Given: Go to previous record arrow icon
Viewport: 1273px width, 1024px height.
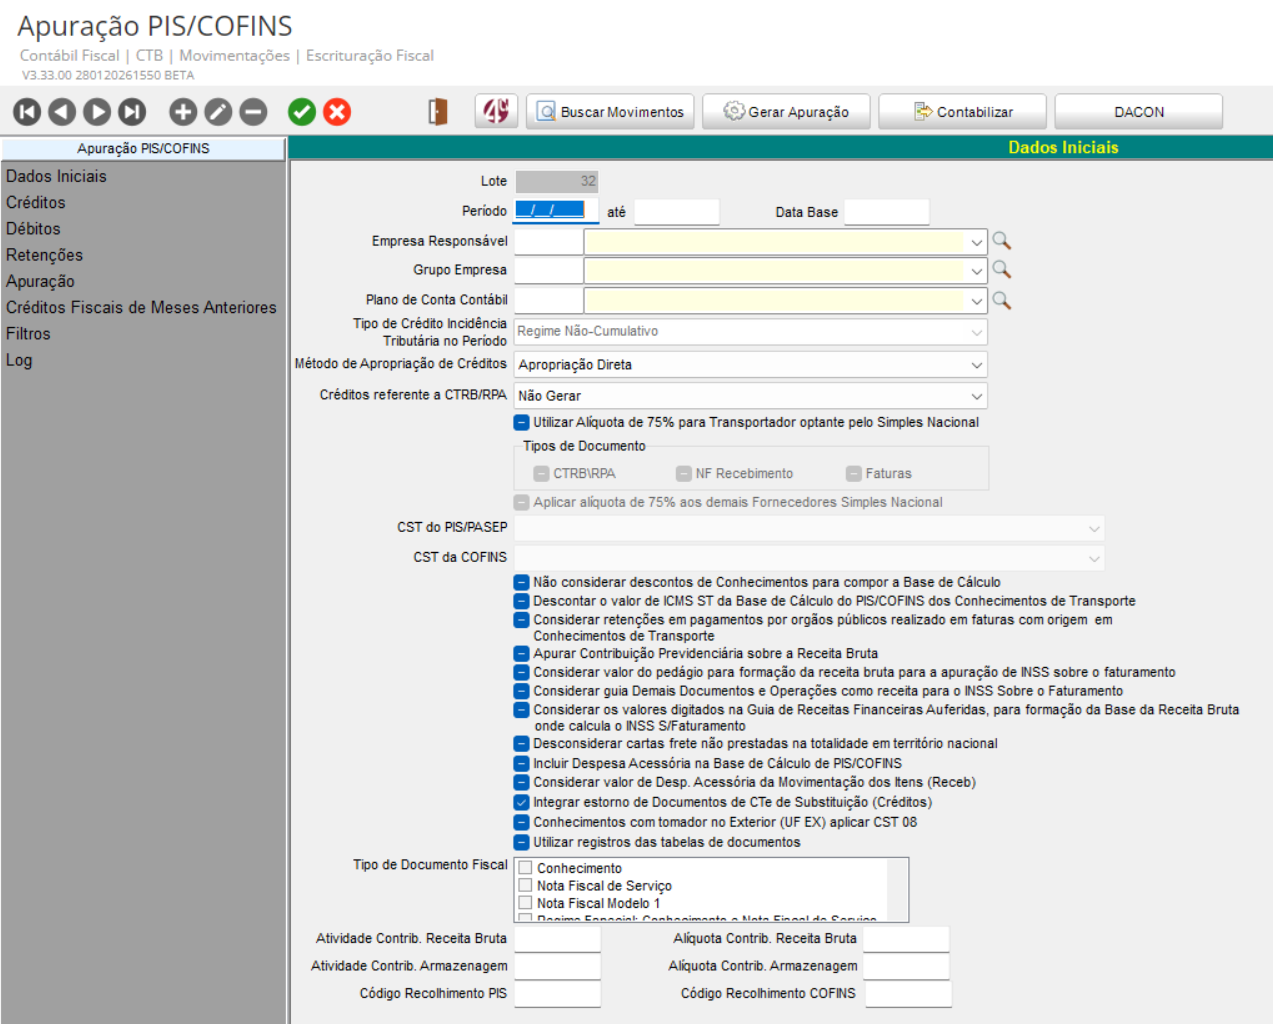Looking at the screenshot, I should coord(62,112).
